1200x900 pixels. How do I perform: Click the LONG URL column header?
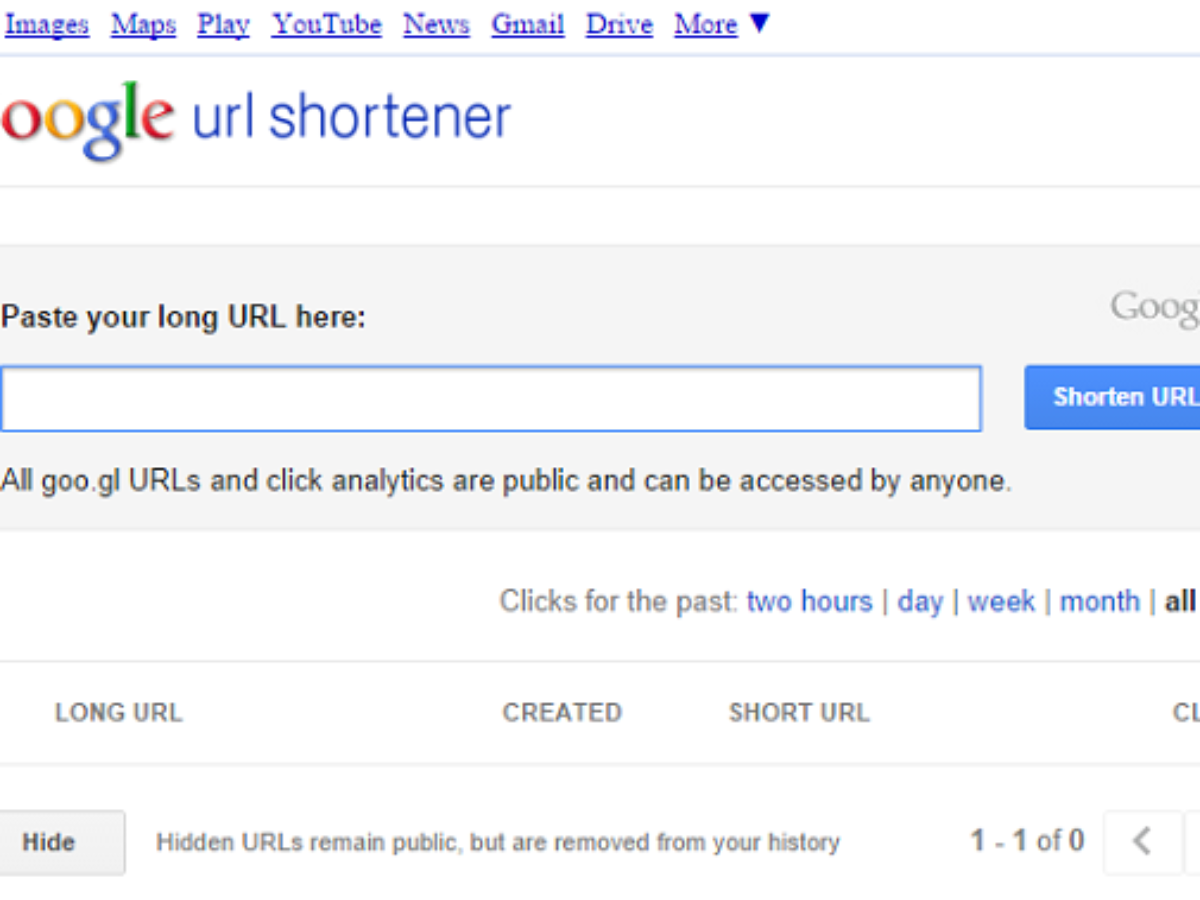[118, 713]
